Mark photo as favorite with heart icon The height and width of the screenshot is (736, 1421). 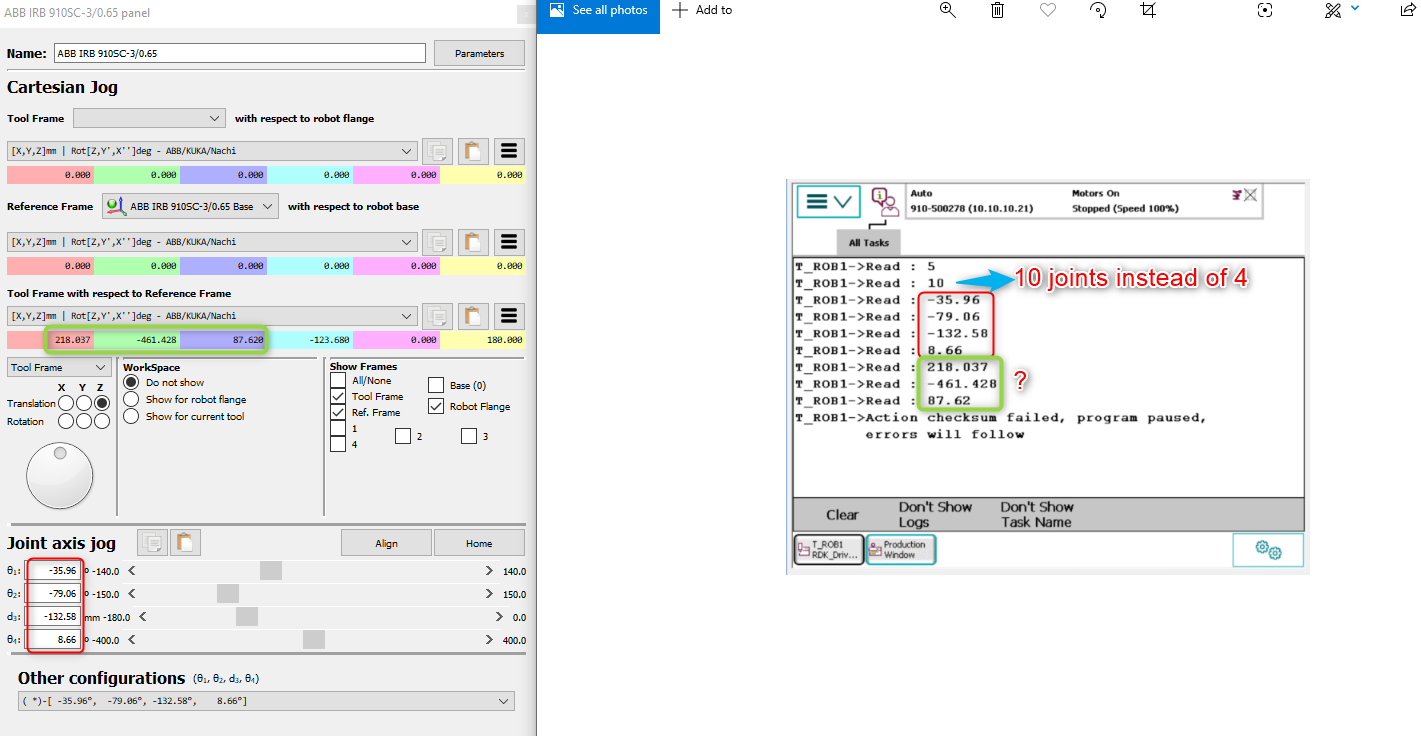tap(1047, 10)
